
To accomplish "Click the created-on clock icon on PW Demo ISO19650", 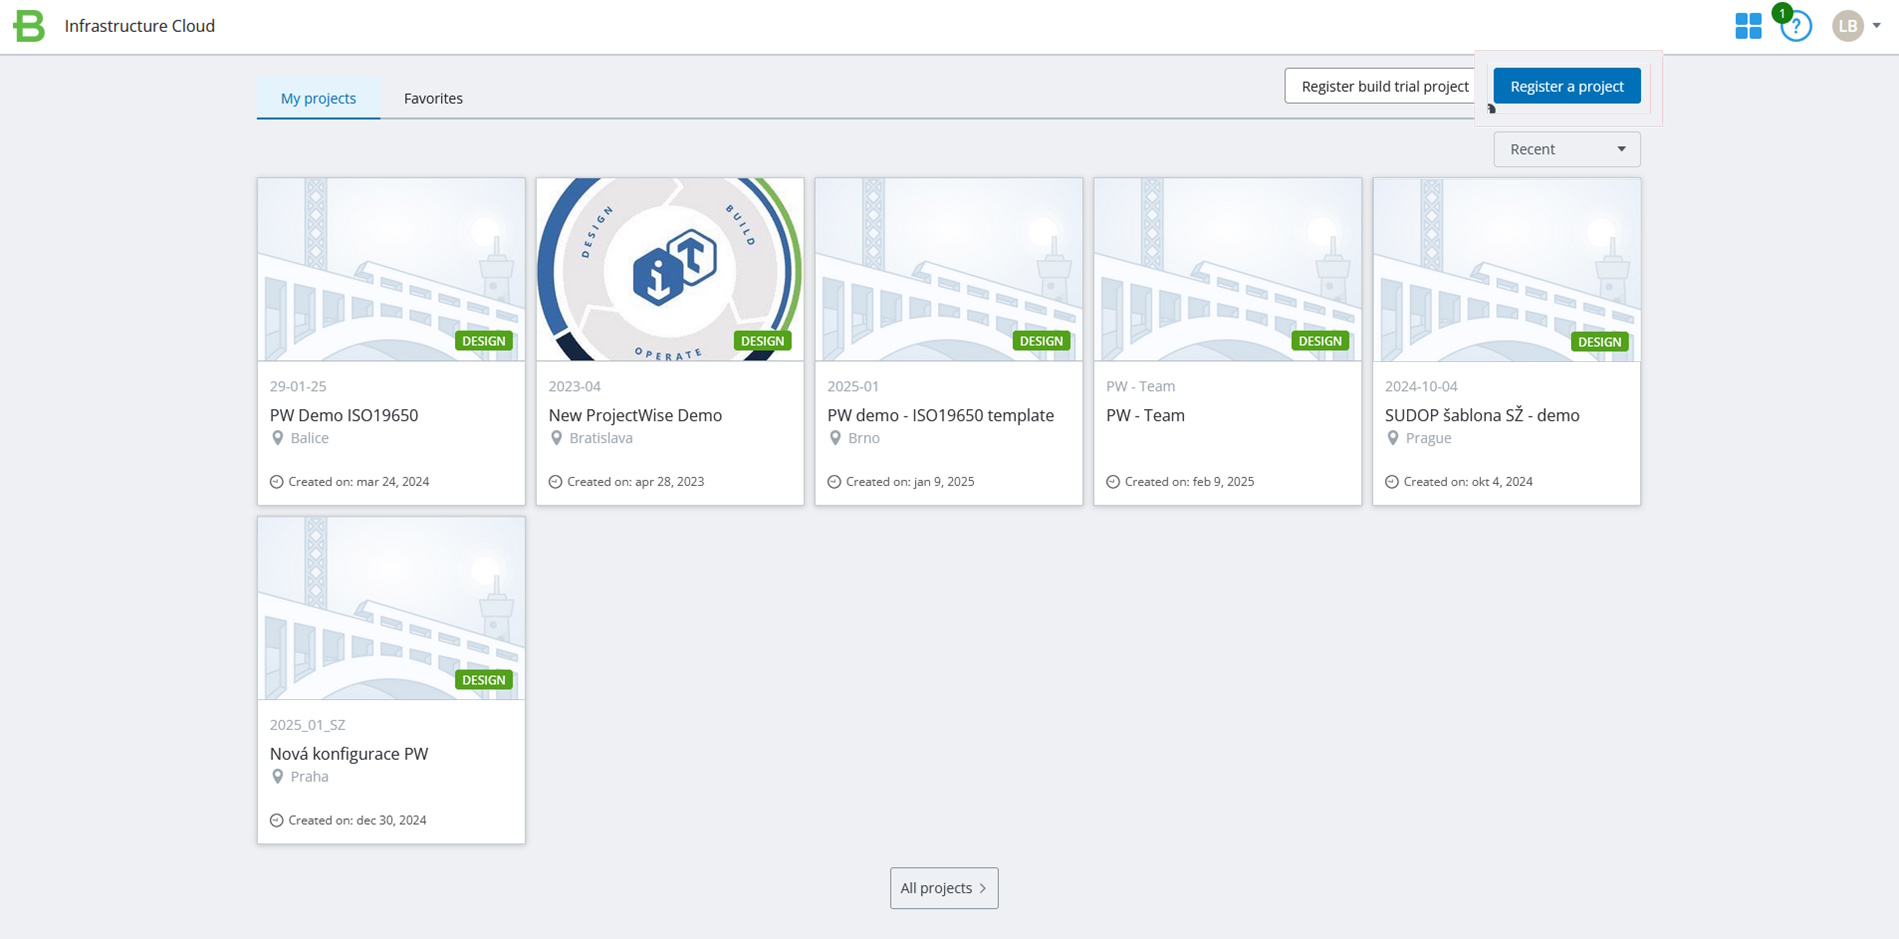I will [276, 481].
